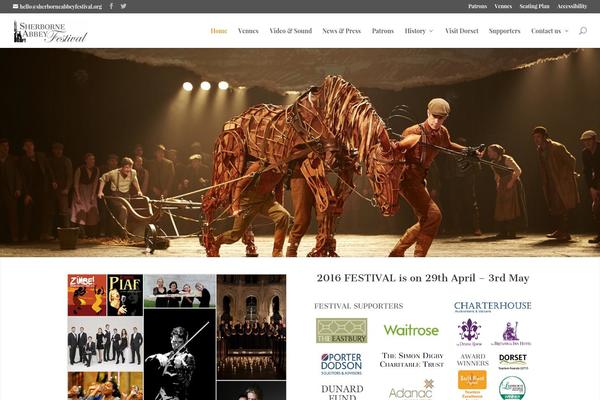
Task: Open the Twitter icon in top bar
Action: pyautogui.click(x=123, y=6)
